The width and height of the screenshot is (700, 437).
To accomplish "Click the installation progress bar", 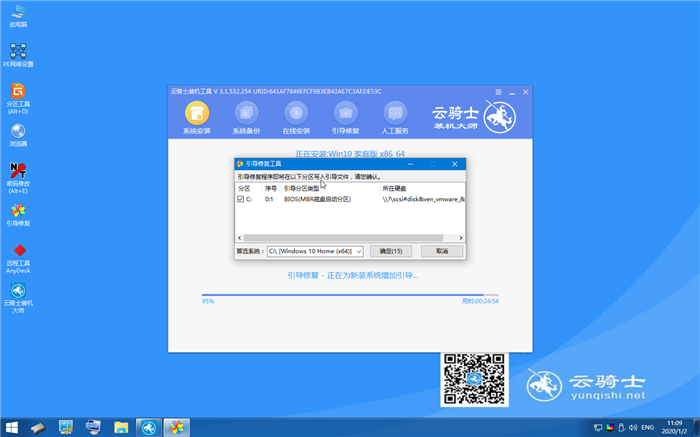I will (350, 295).
